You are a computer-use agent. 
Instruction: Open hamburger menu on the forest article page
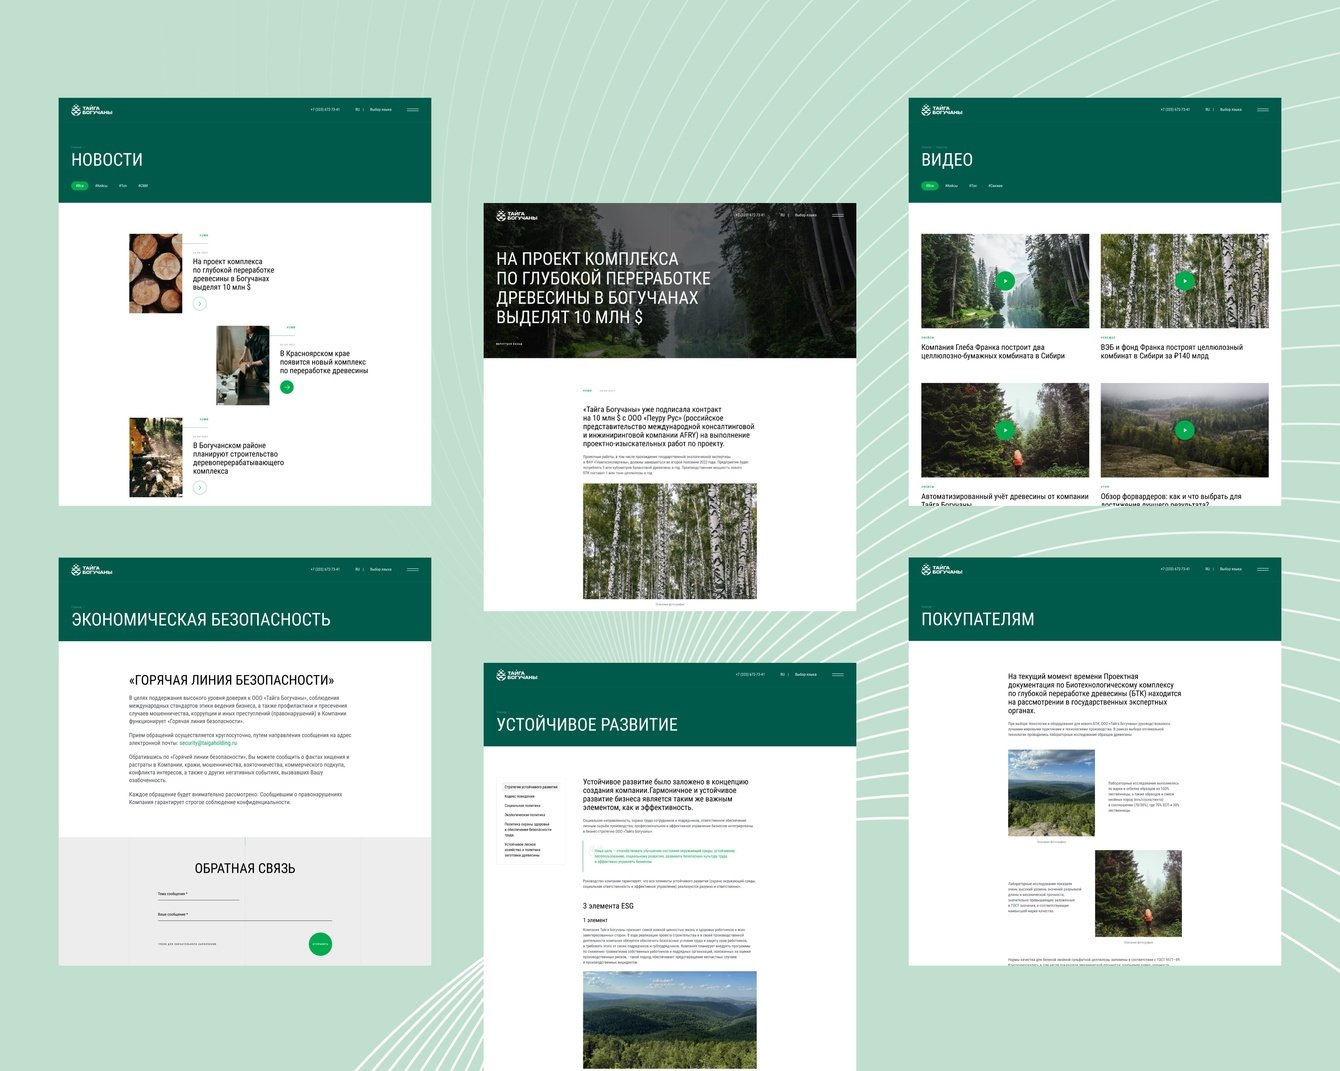tap(837, 215)
